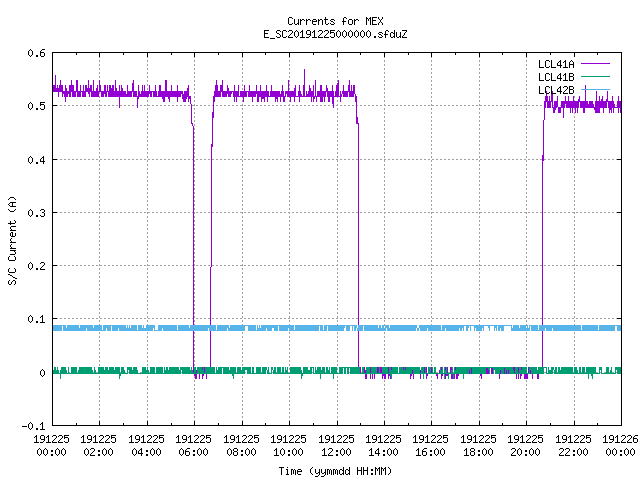
Task: Click the tall LCL41A spike after 10:00
Action: (x=304, y=80)
